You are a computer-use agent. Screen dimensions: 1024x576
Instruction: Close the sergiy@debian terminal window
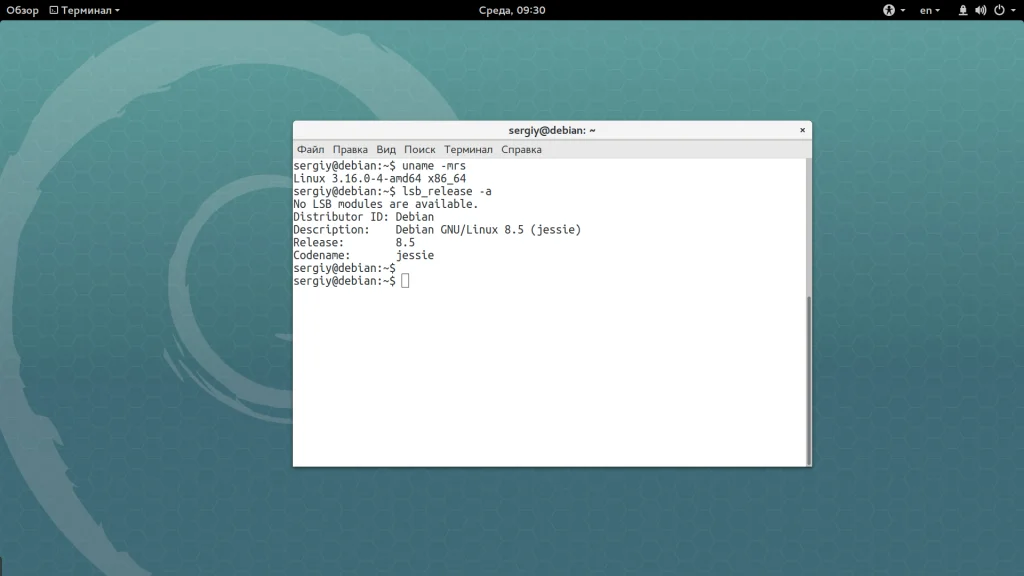pyautogui.click(x=802, y=130)
